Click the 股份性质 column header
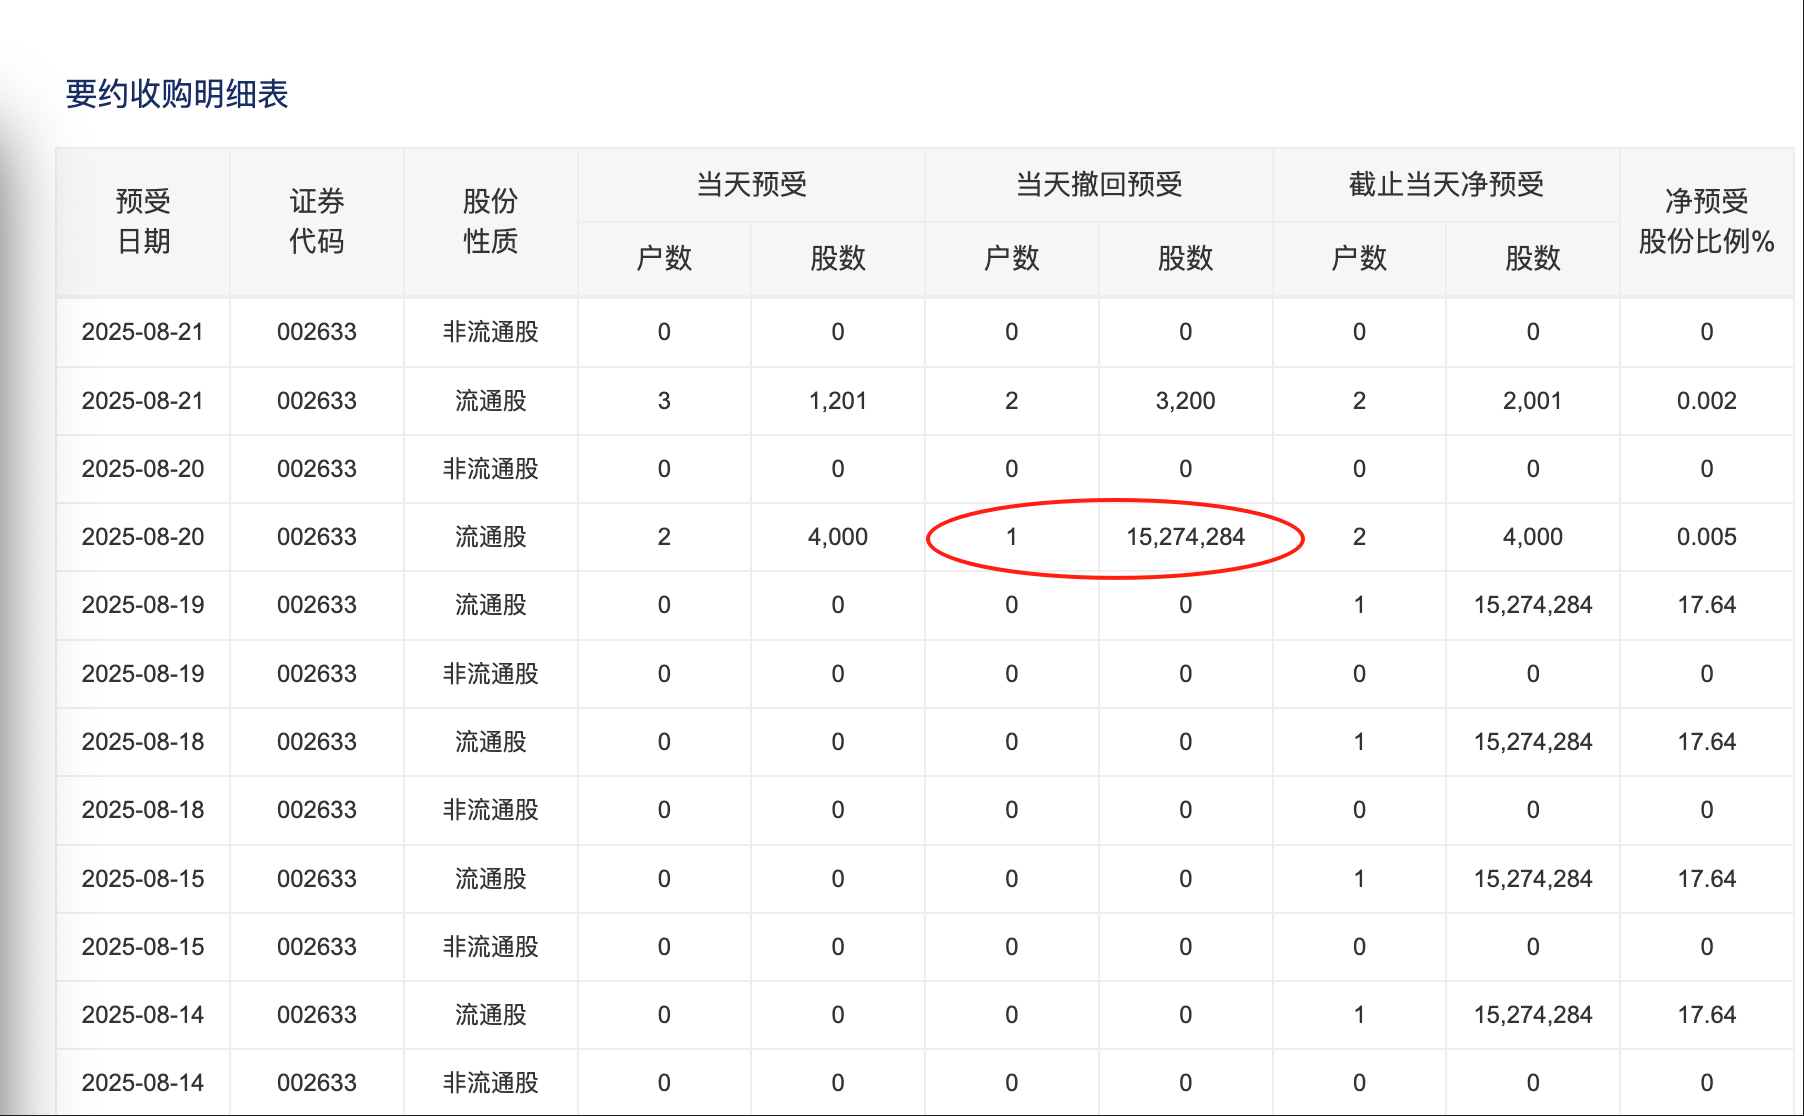The image size is (1804, 1116). (x=490, y=221)
